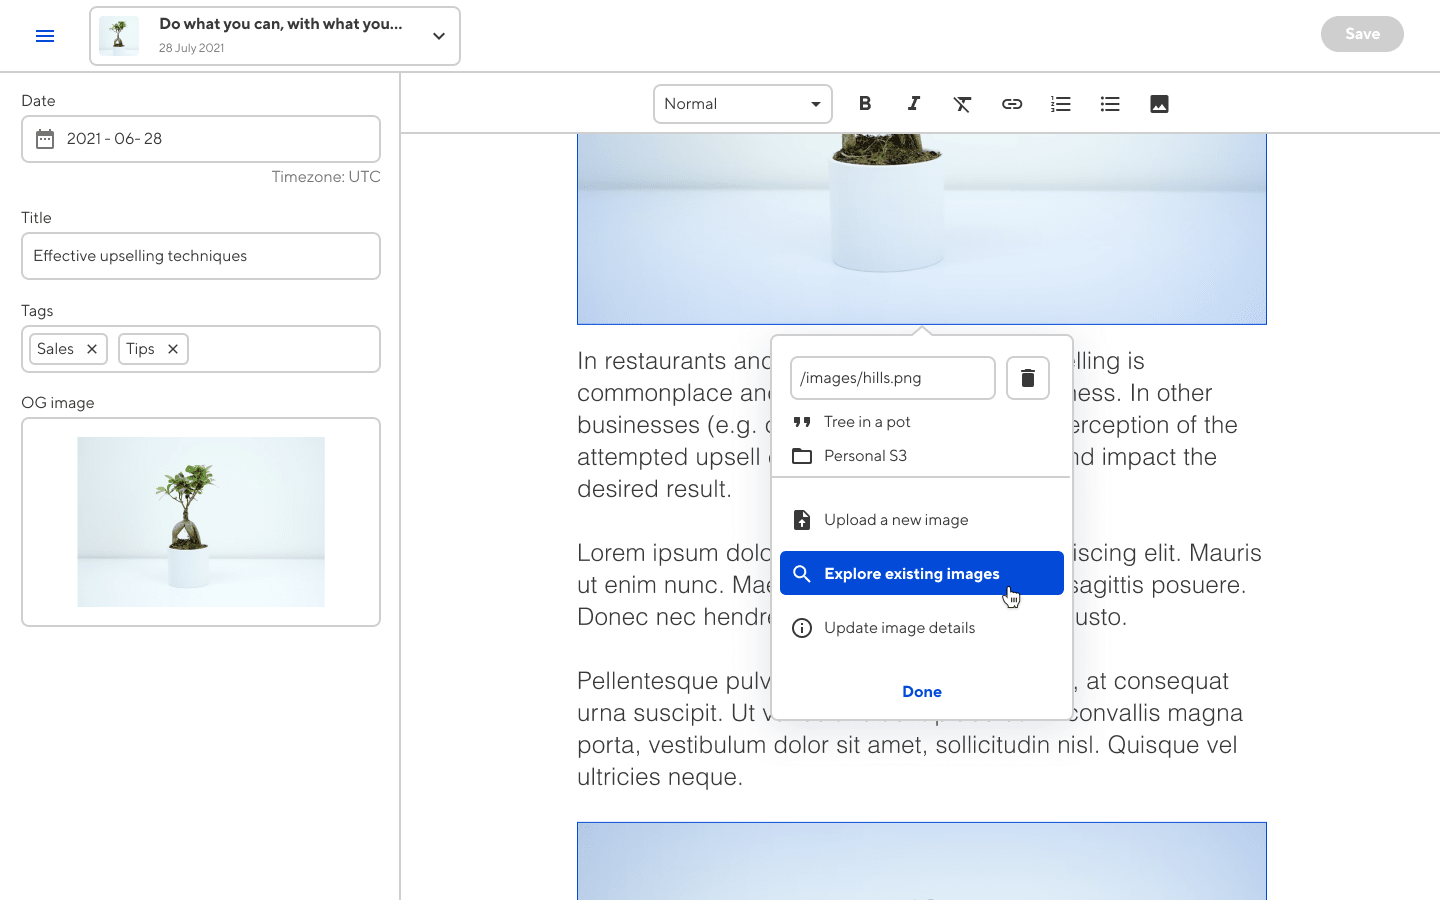Insert an image from toolbar
1440x900 pixels.
[1159, 104]
